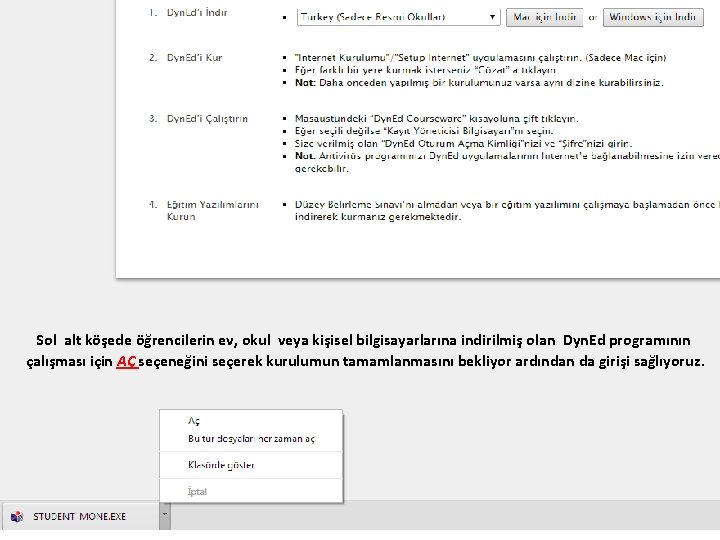Click the Eğitim Yazılımlarını Kurun heading
Screen dimensions: 720x540
click(213, 210)
